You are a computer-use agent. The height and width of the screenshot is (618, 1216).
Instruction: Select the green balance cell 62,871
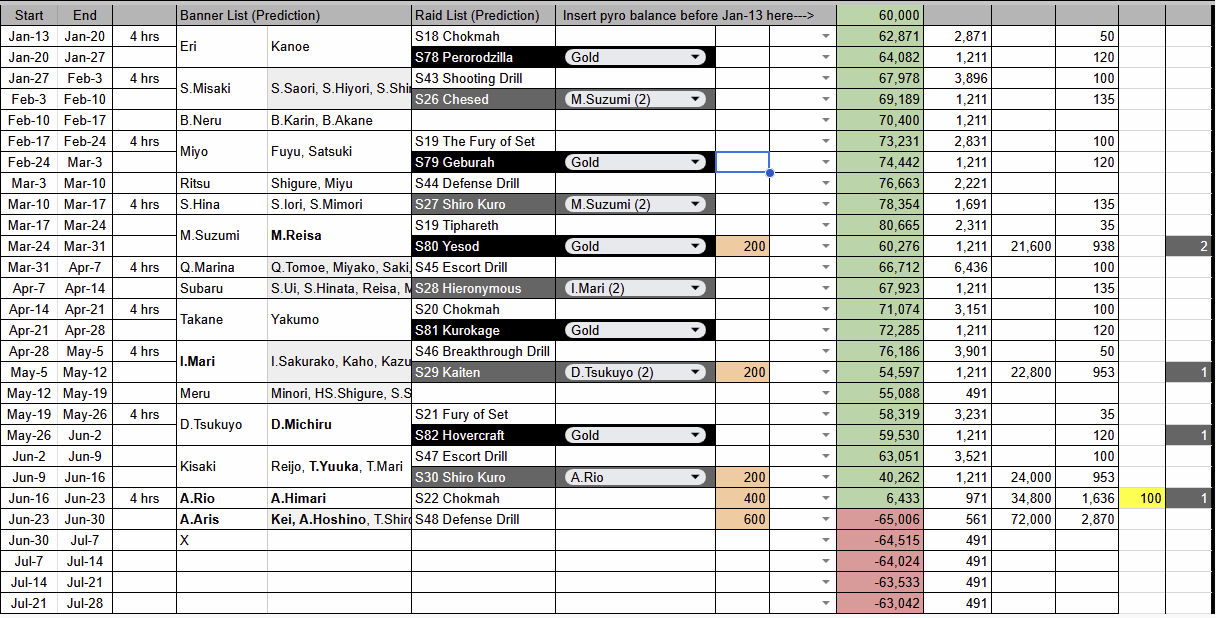click(880, 36)
